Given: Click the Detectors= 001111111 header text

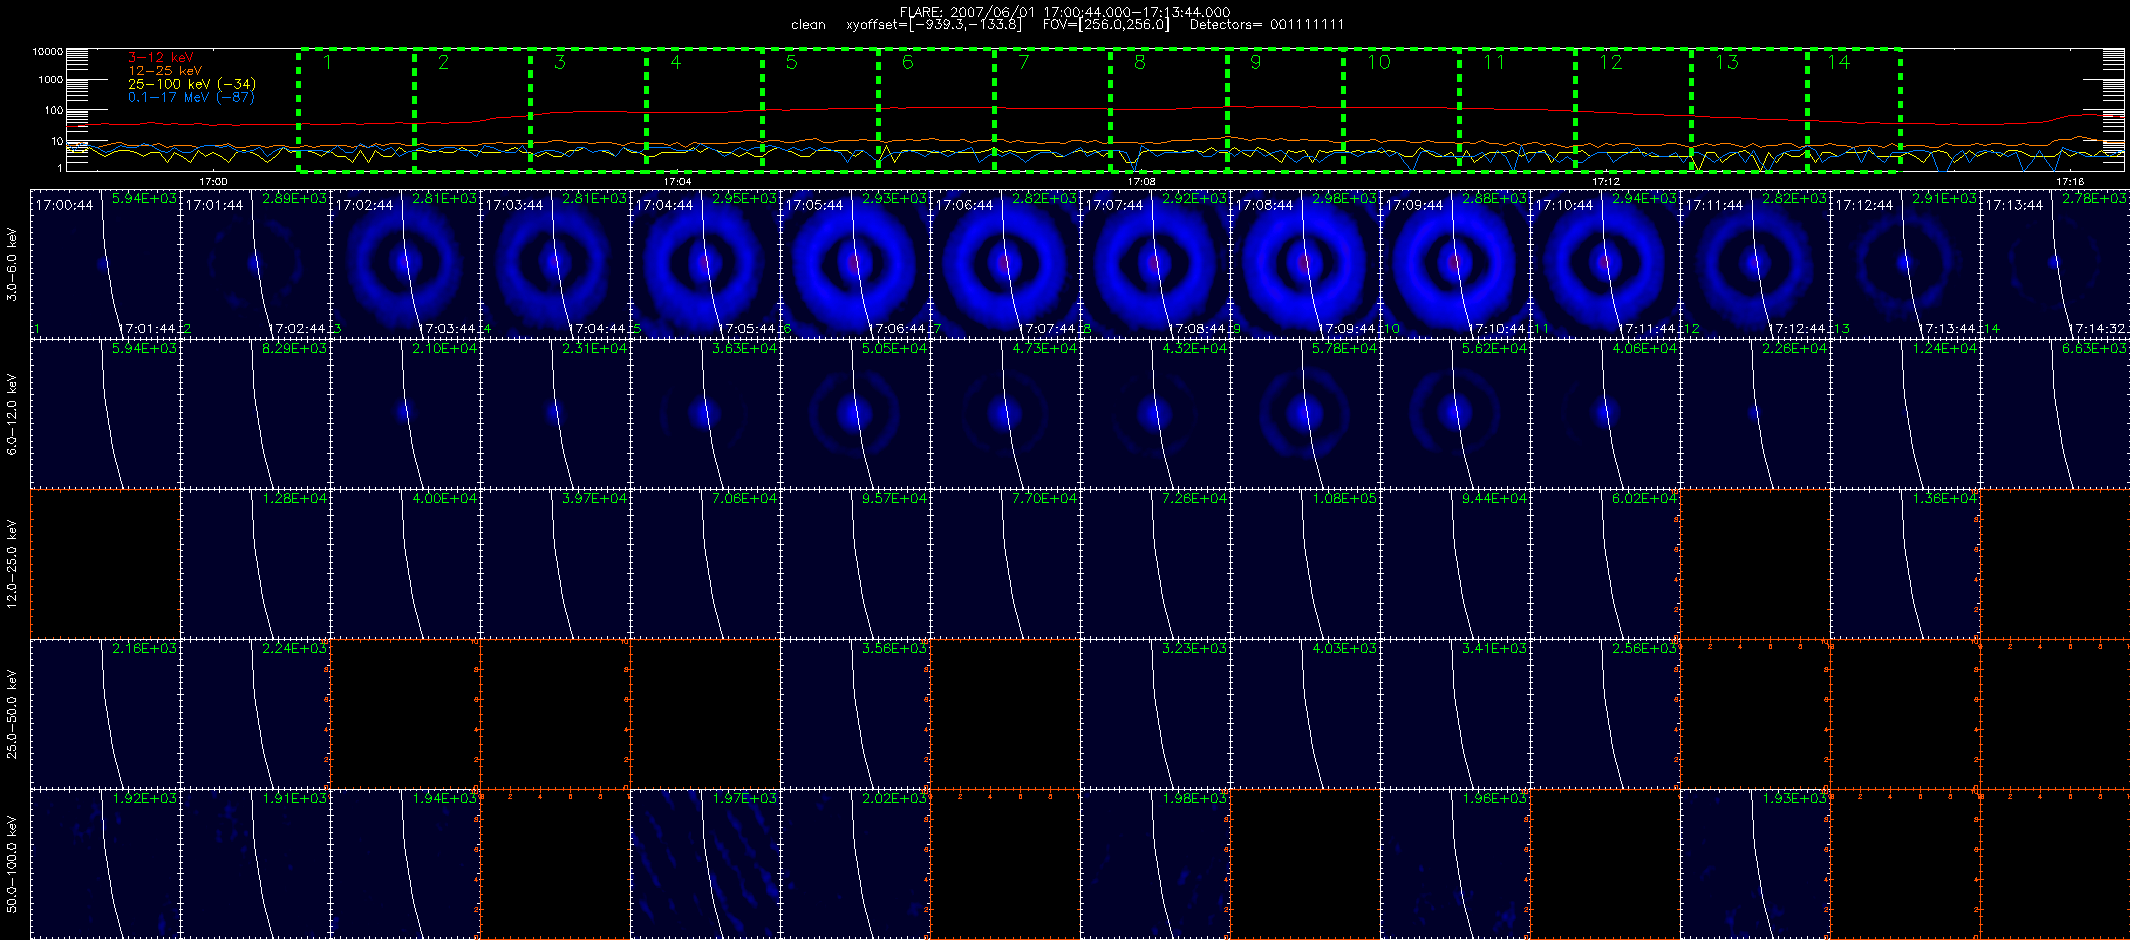Looking at the screenshot, I should click(1267, 25).
